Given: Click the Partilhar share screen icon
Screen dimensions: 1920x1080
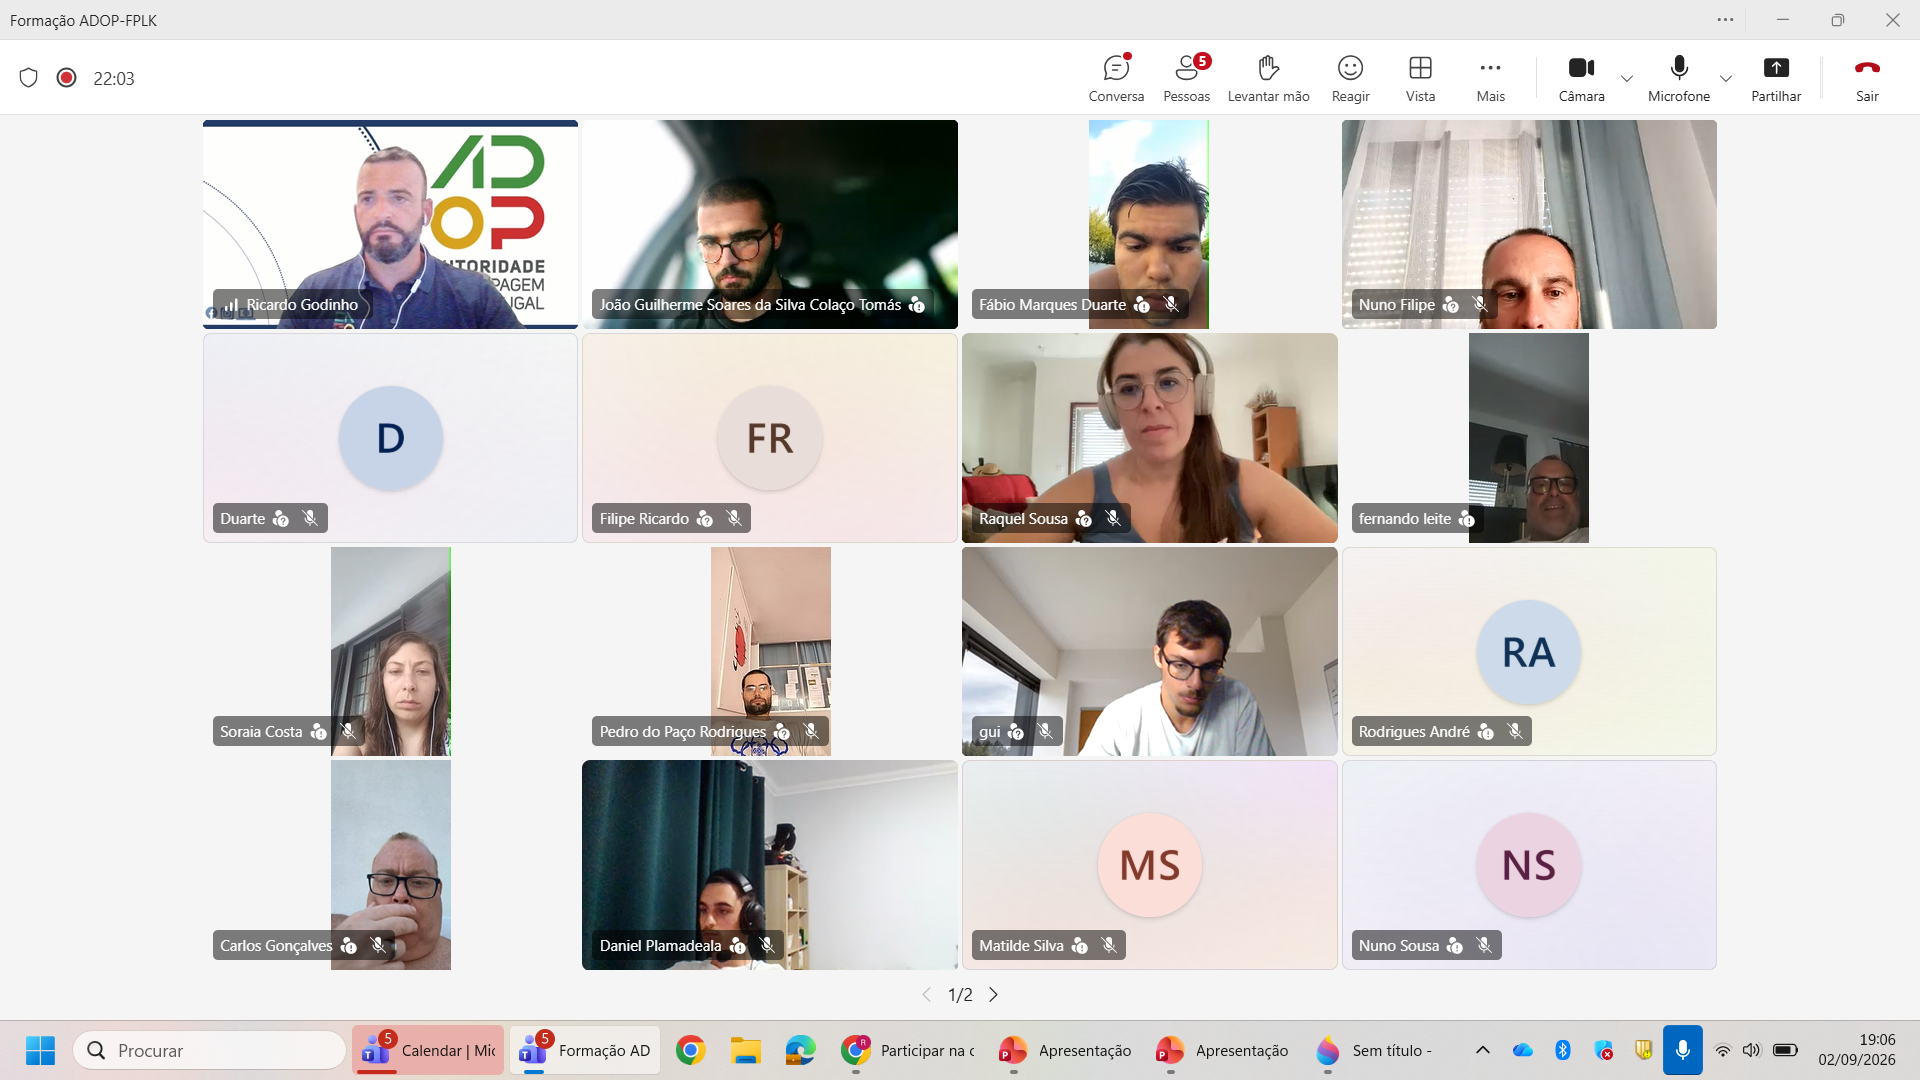Looking at the screenshot, I should (1776, 68).
